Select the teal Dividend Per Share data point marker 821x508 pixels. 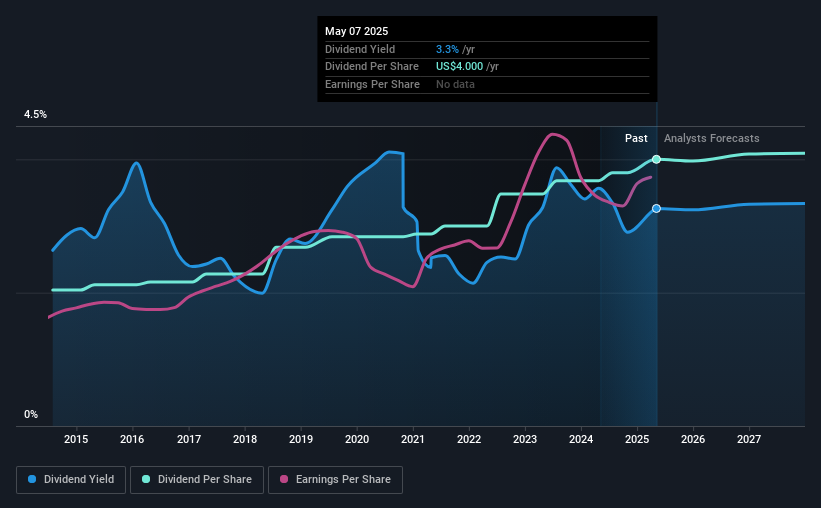point(656,159)
